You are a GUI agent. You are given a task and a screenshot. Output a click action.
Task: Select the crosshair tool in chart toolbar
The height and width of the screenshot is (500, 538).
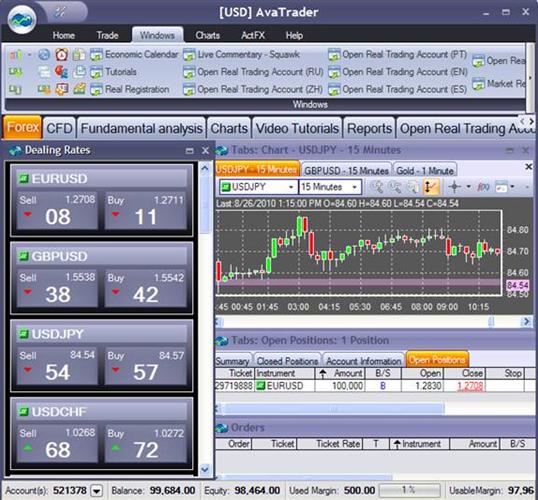click(455, 187)
